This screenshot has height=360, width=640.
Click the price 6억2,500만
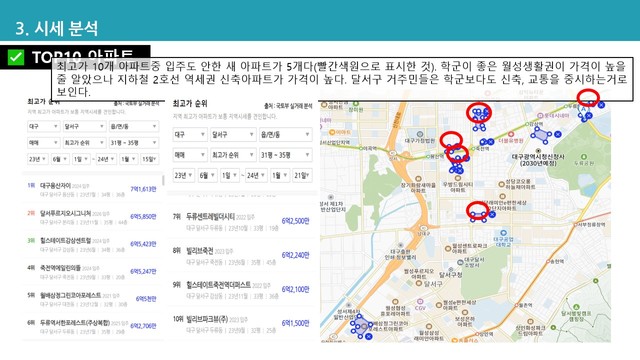(x=296, y=221)
